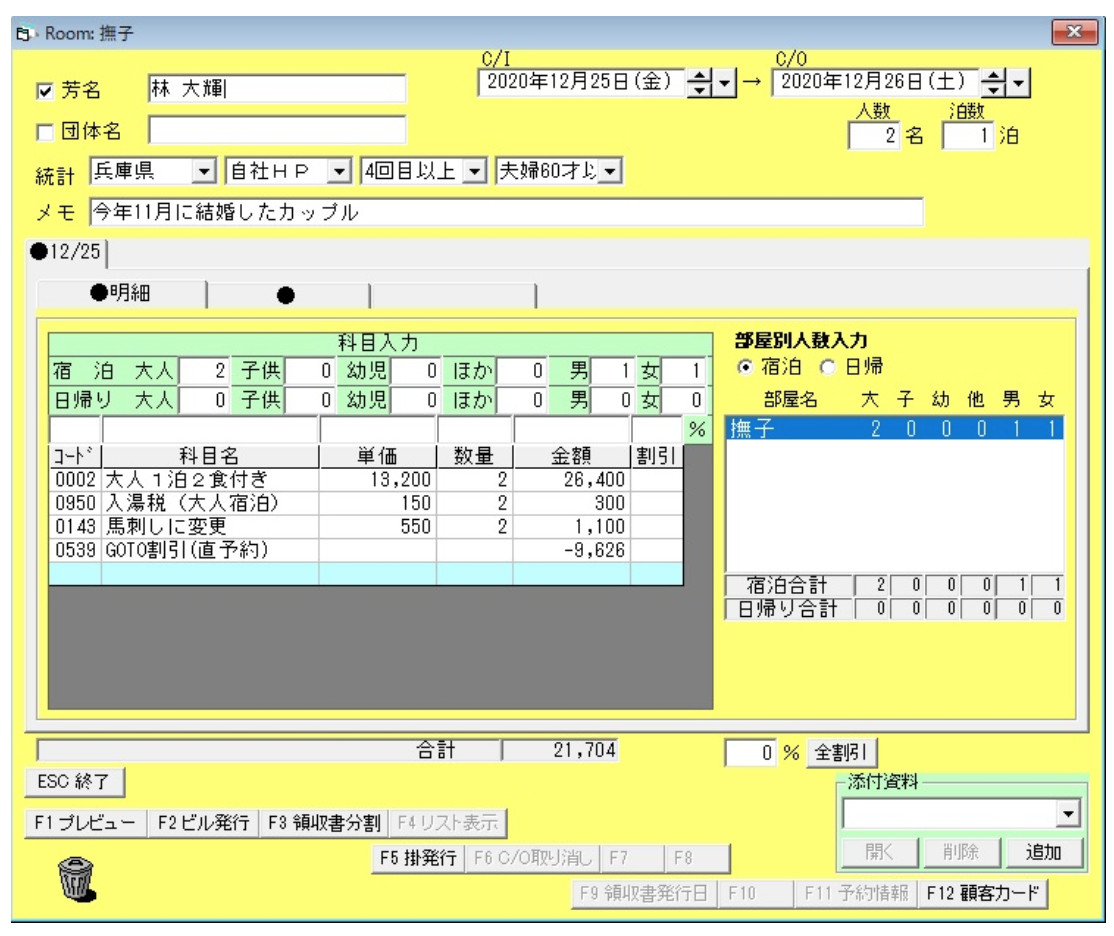
Task: Click the 全割引 button
Action: coord(838,751)
